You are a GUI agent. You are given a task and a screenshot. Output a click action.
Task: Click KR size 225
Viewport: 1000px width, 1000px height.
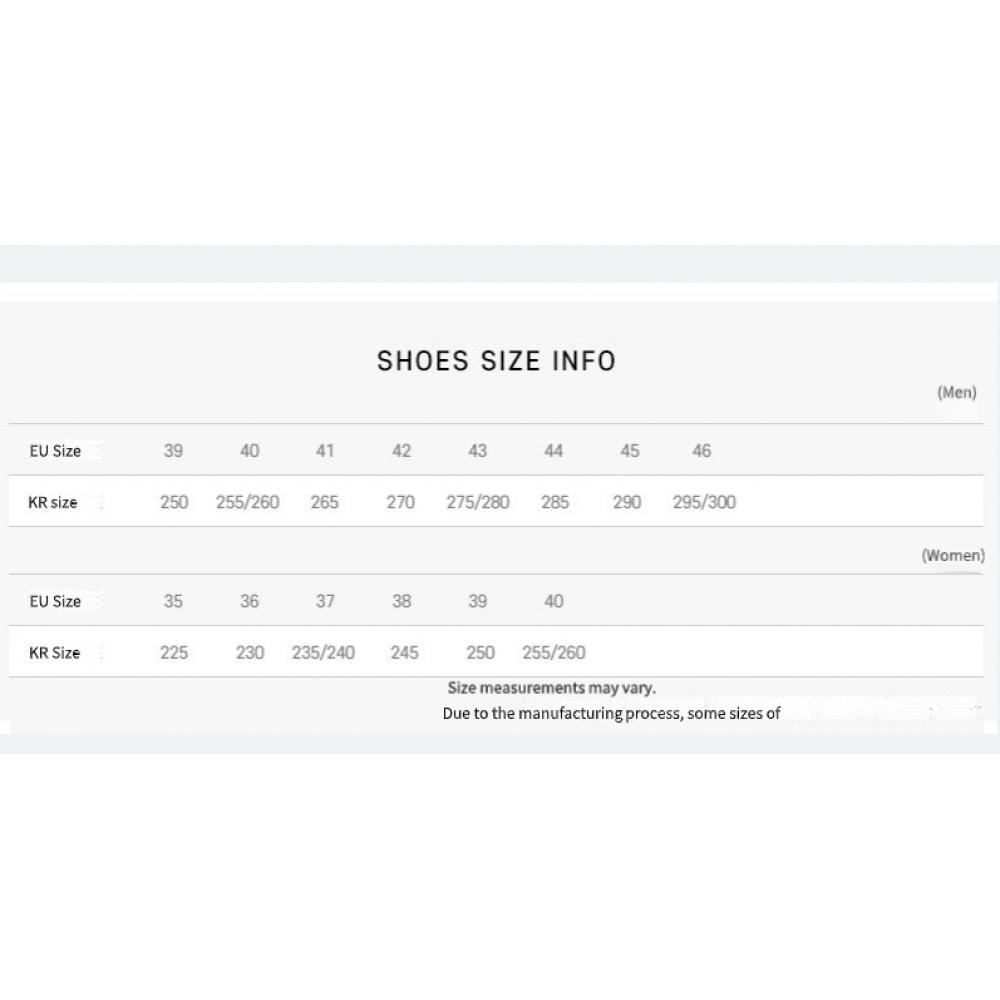pos(173,653)
